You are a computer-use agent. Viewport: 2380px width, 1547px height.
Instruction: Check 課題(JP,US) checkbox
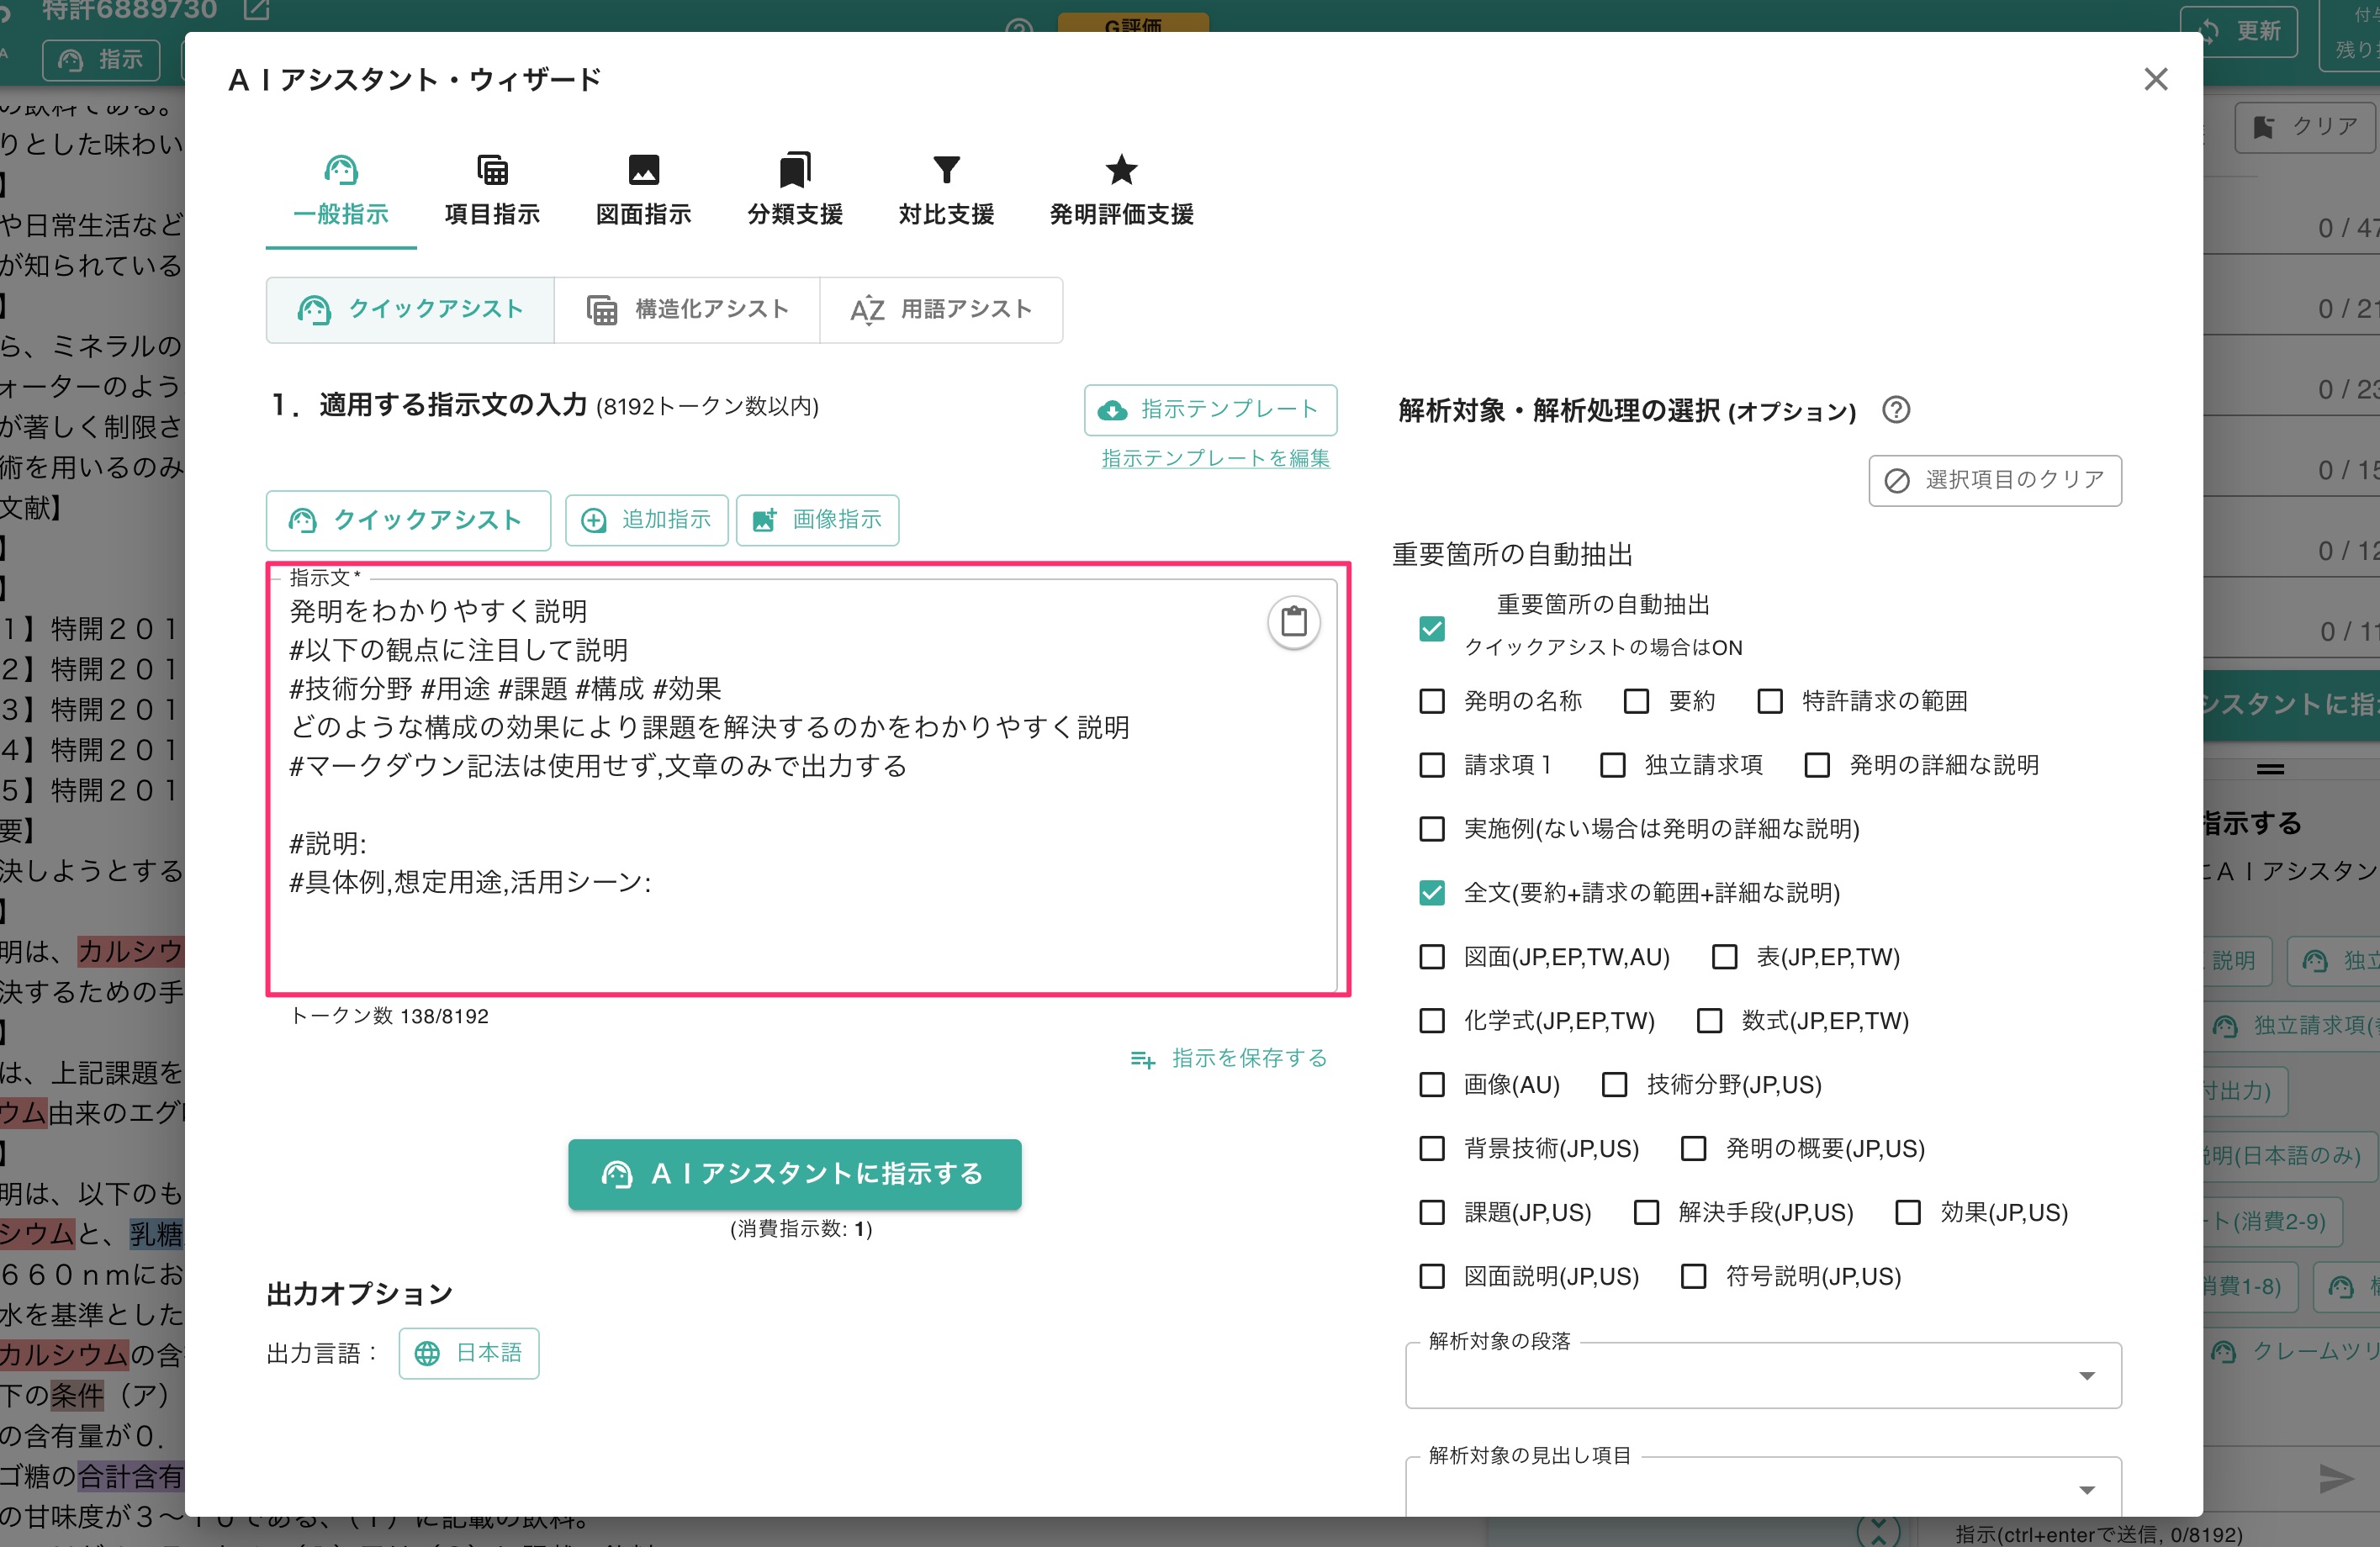1432,1213
